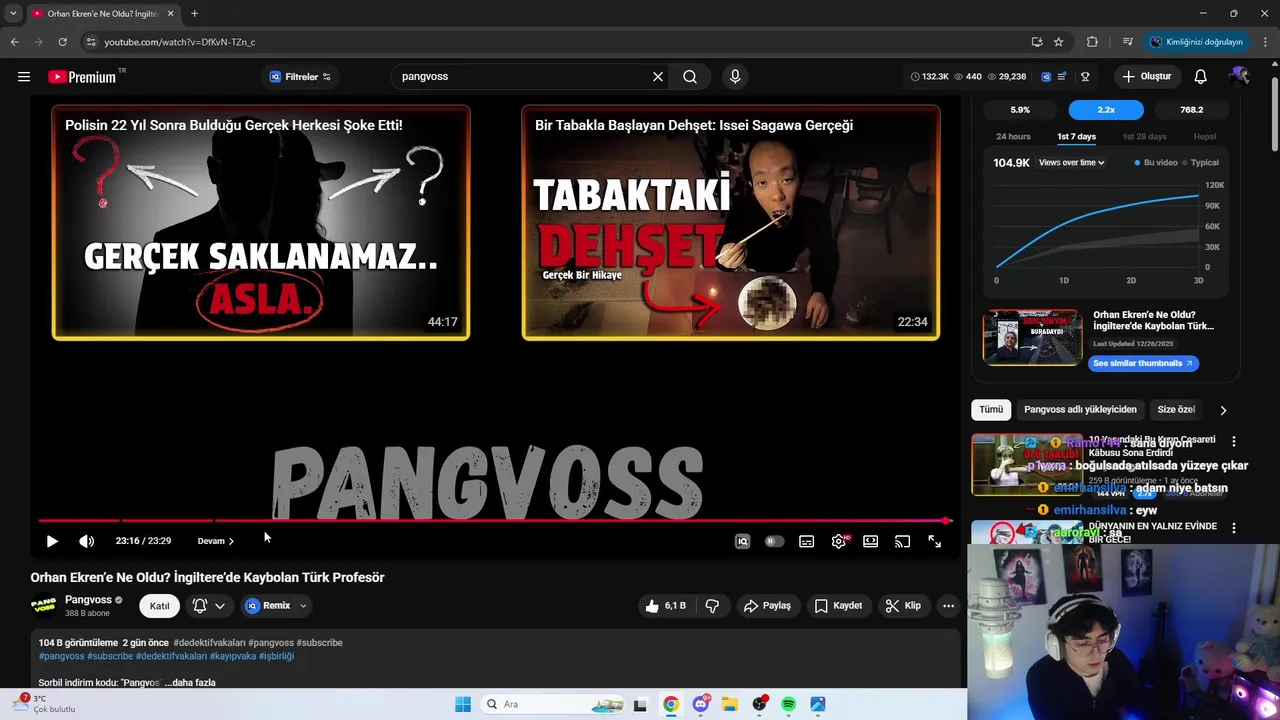The width and height of the screenshot is (1280, 720).
Task: Bookmark this page with the star
Action: 1059,42
